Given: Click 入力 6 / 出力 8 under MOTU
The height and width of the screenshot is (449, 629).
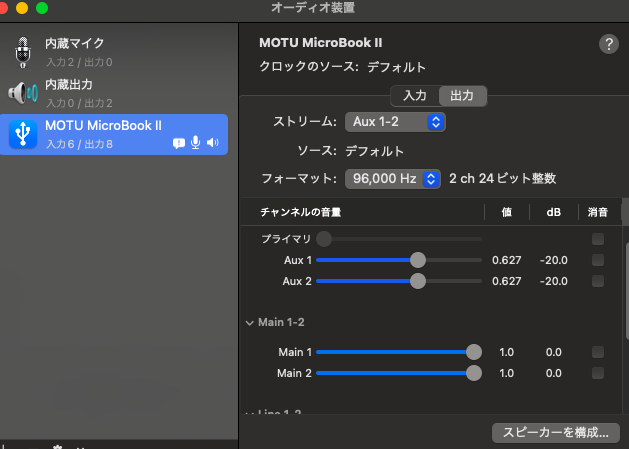Looking at the screenshot, I should tap(79, 144).
